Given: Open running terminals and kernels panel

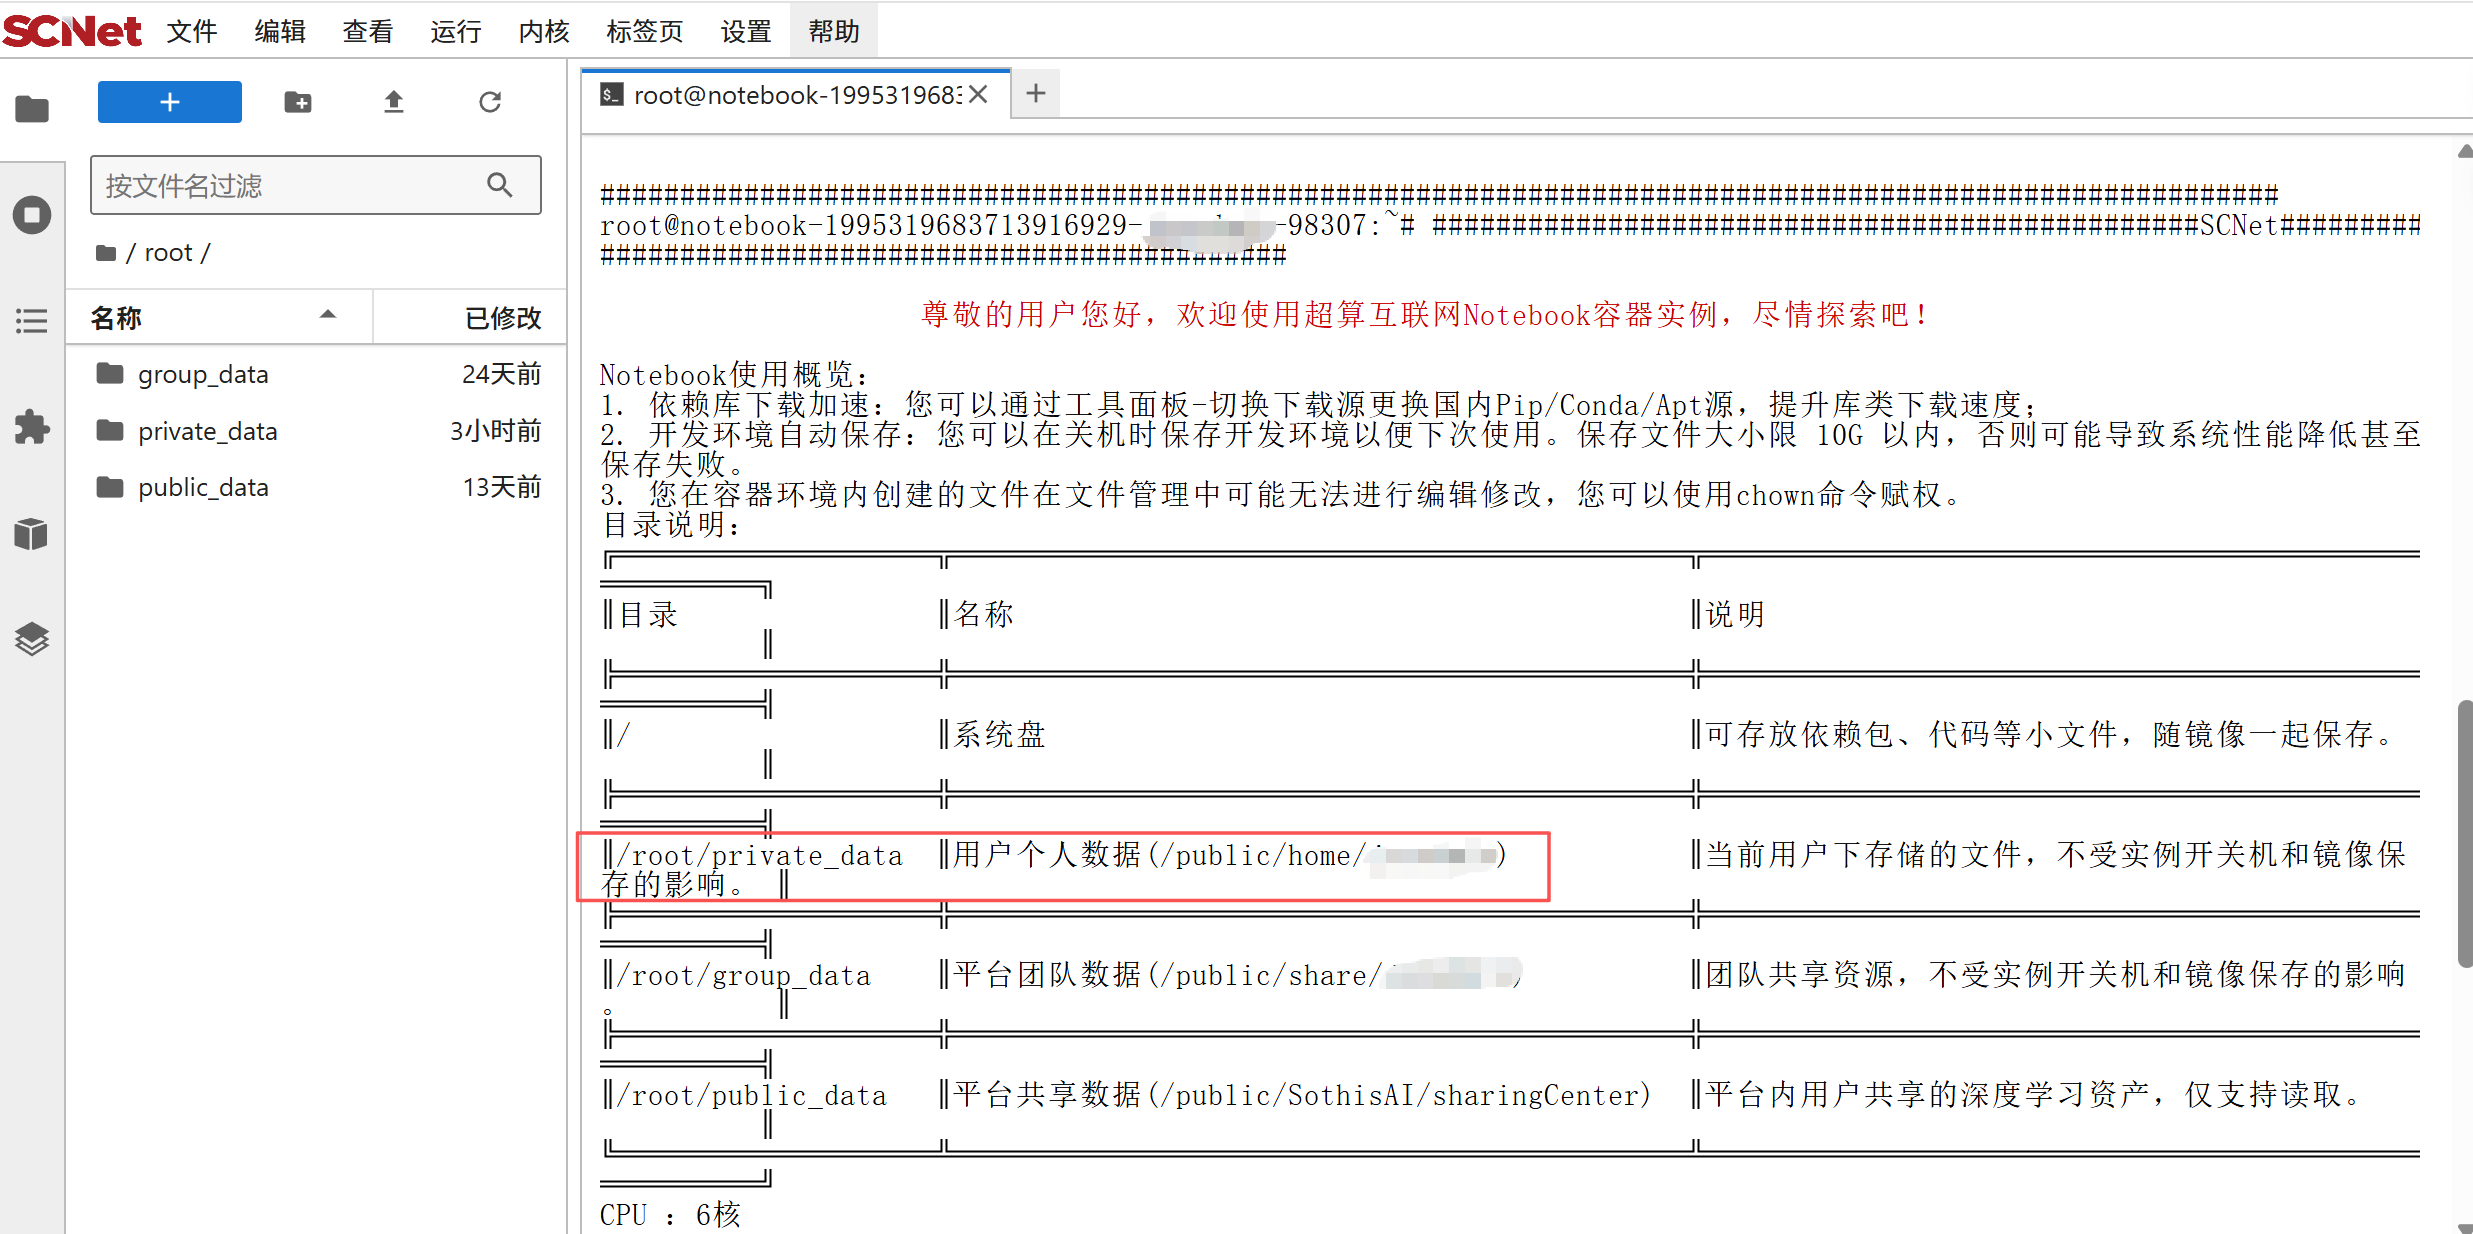Looking at the screenshot, I should 32,215.
